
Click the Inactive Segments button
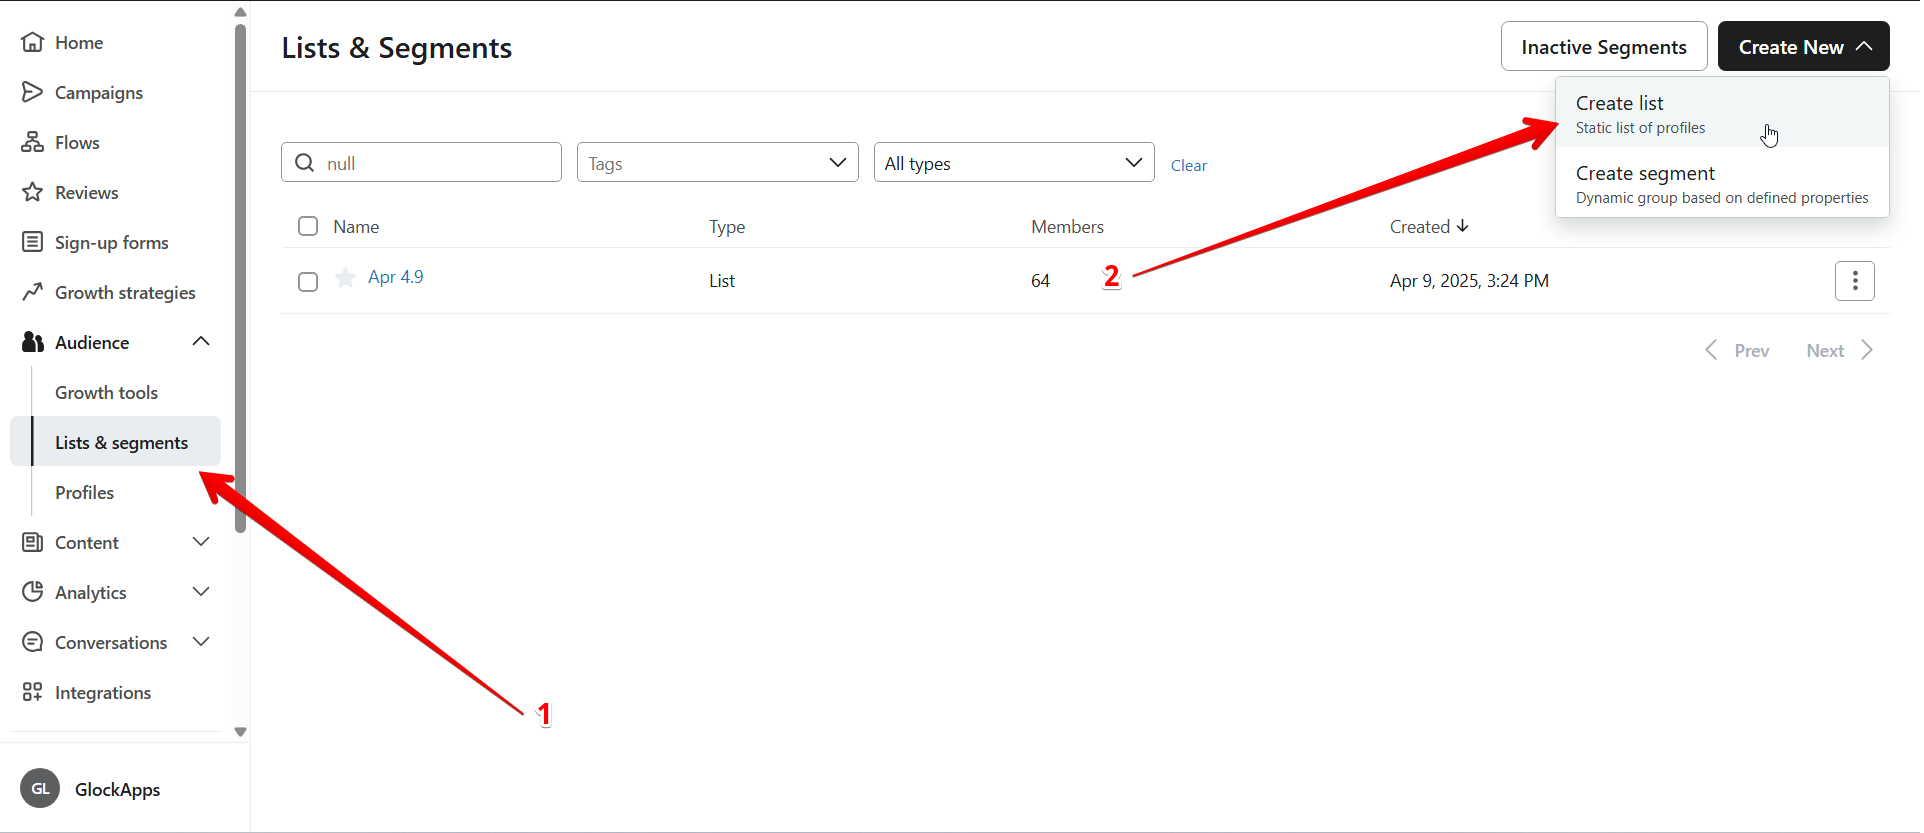[1604, 46]
